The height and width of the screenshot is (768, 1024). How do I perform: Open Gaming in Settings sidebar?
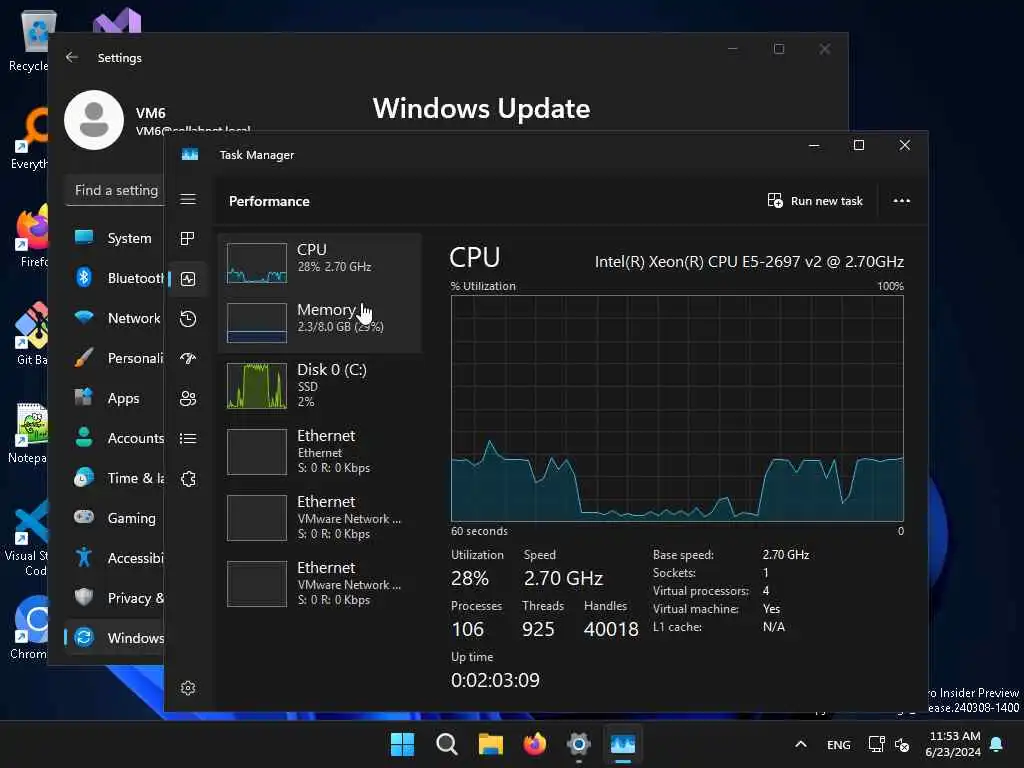(115, 518)
